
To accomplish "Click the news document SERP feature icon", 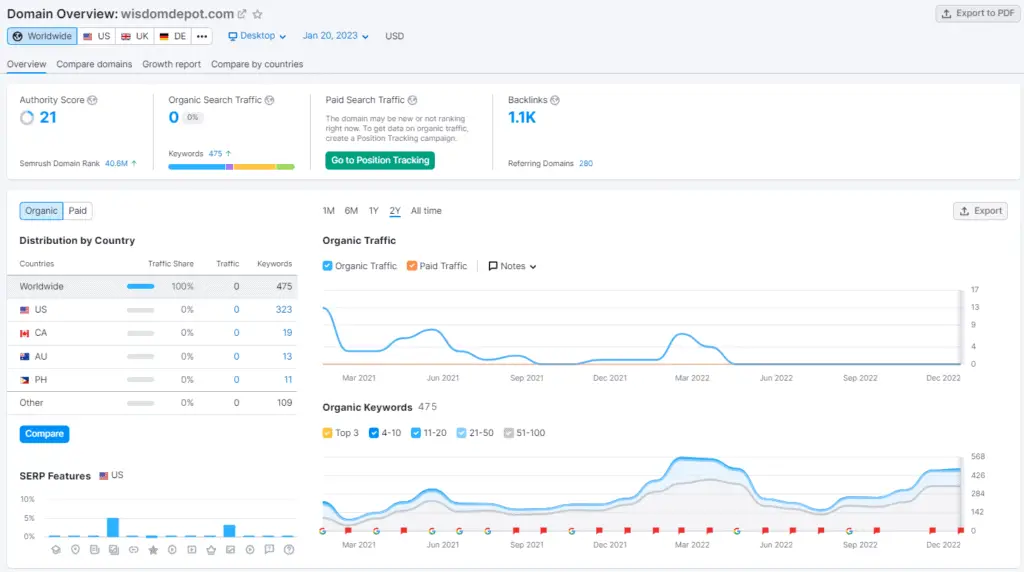I will click(95, 550).
